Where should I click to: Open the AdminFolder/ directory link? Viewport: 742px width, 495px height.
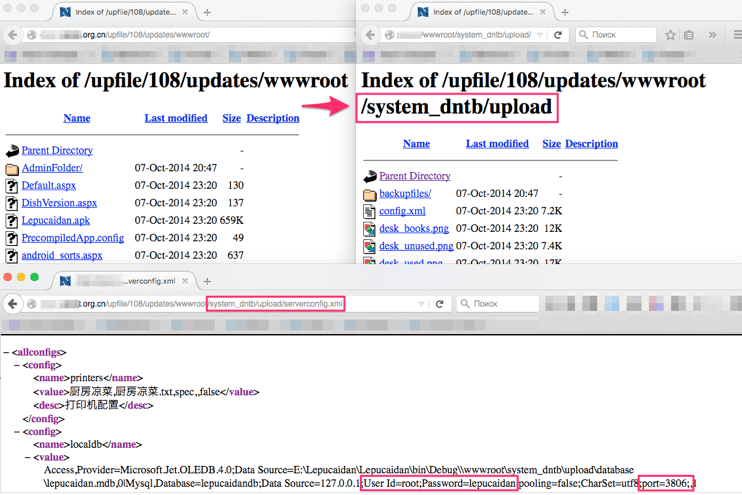coord(52,168)
